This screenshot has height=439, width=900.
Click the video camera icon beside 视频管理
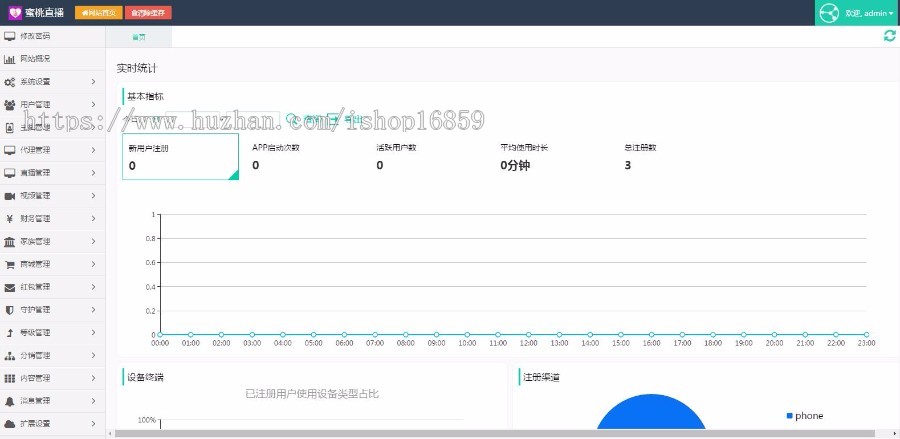(x=10, y=196)
